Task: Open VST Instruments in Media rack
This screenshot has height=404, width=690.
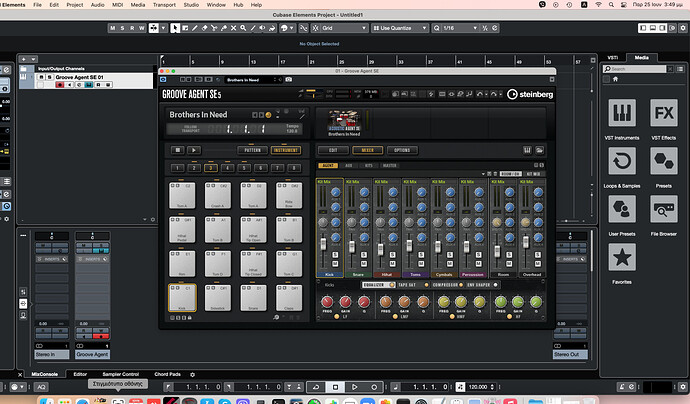Action: [622, 114]
